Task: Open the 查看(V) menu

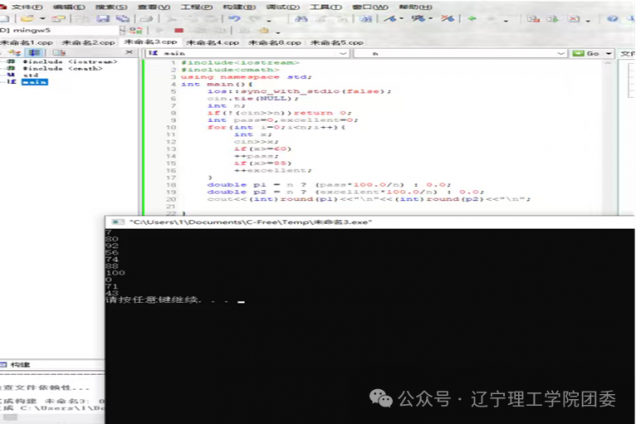Action: click(x=154, y=7)
